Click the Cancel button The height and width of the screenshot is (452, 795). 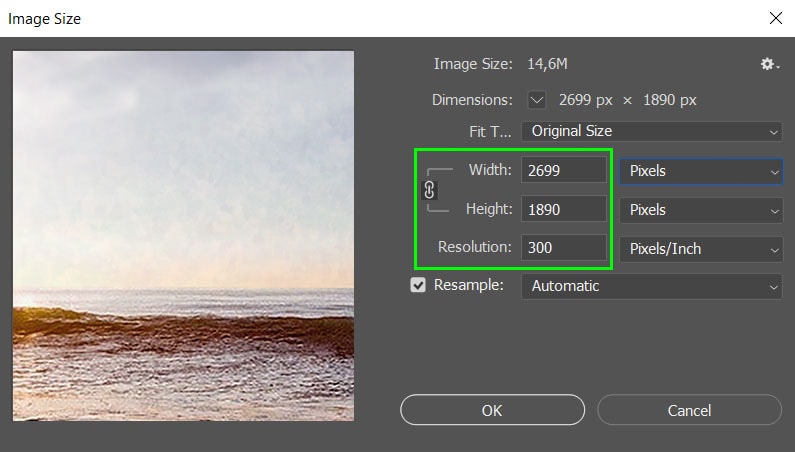(690, 410)
